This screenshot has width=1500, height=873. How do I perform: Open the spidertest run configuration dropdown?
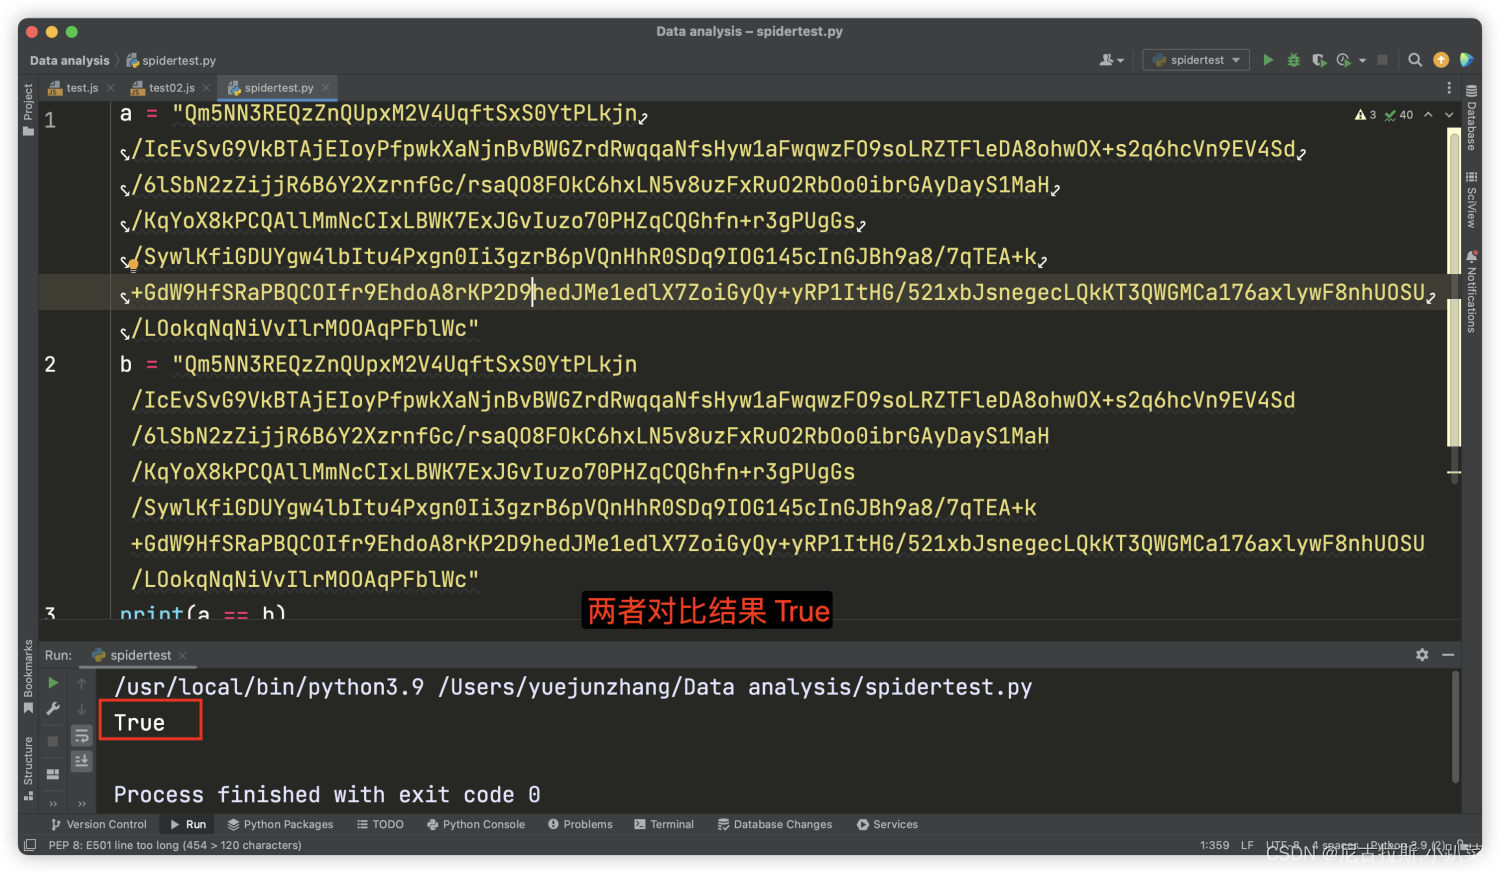1196,60
